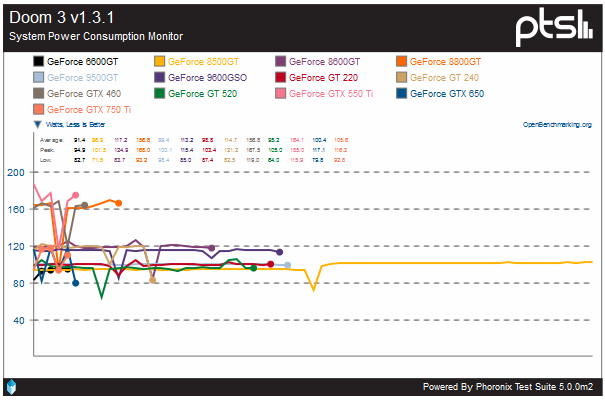605x400 pixels.
Task: Select the GeForce 8600GT legend label
Action: point(324,62)
